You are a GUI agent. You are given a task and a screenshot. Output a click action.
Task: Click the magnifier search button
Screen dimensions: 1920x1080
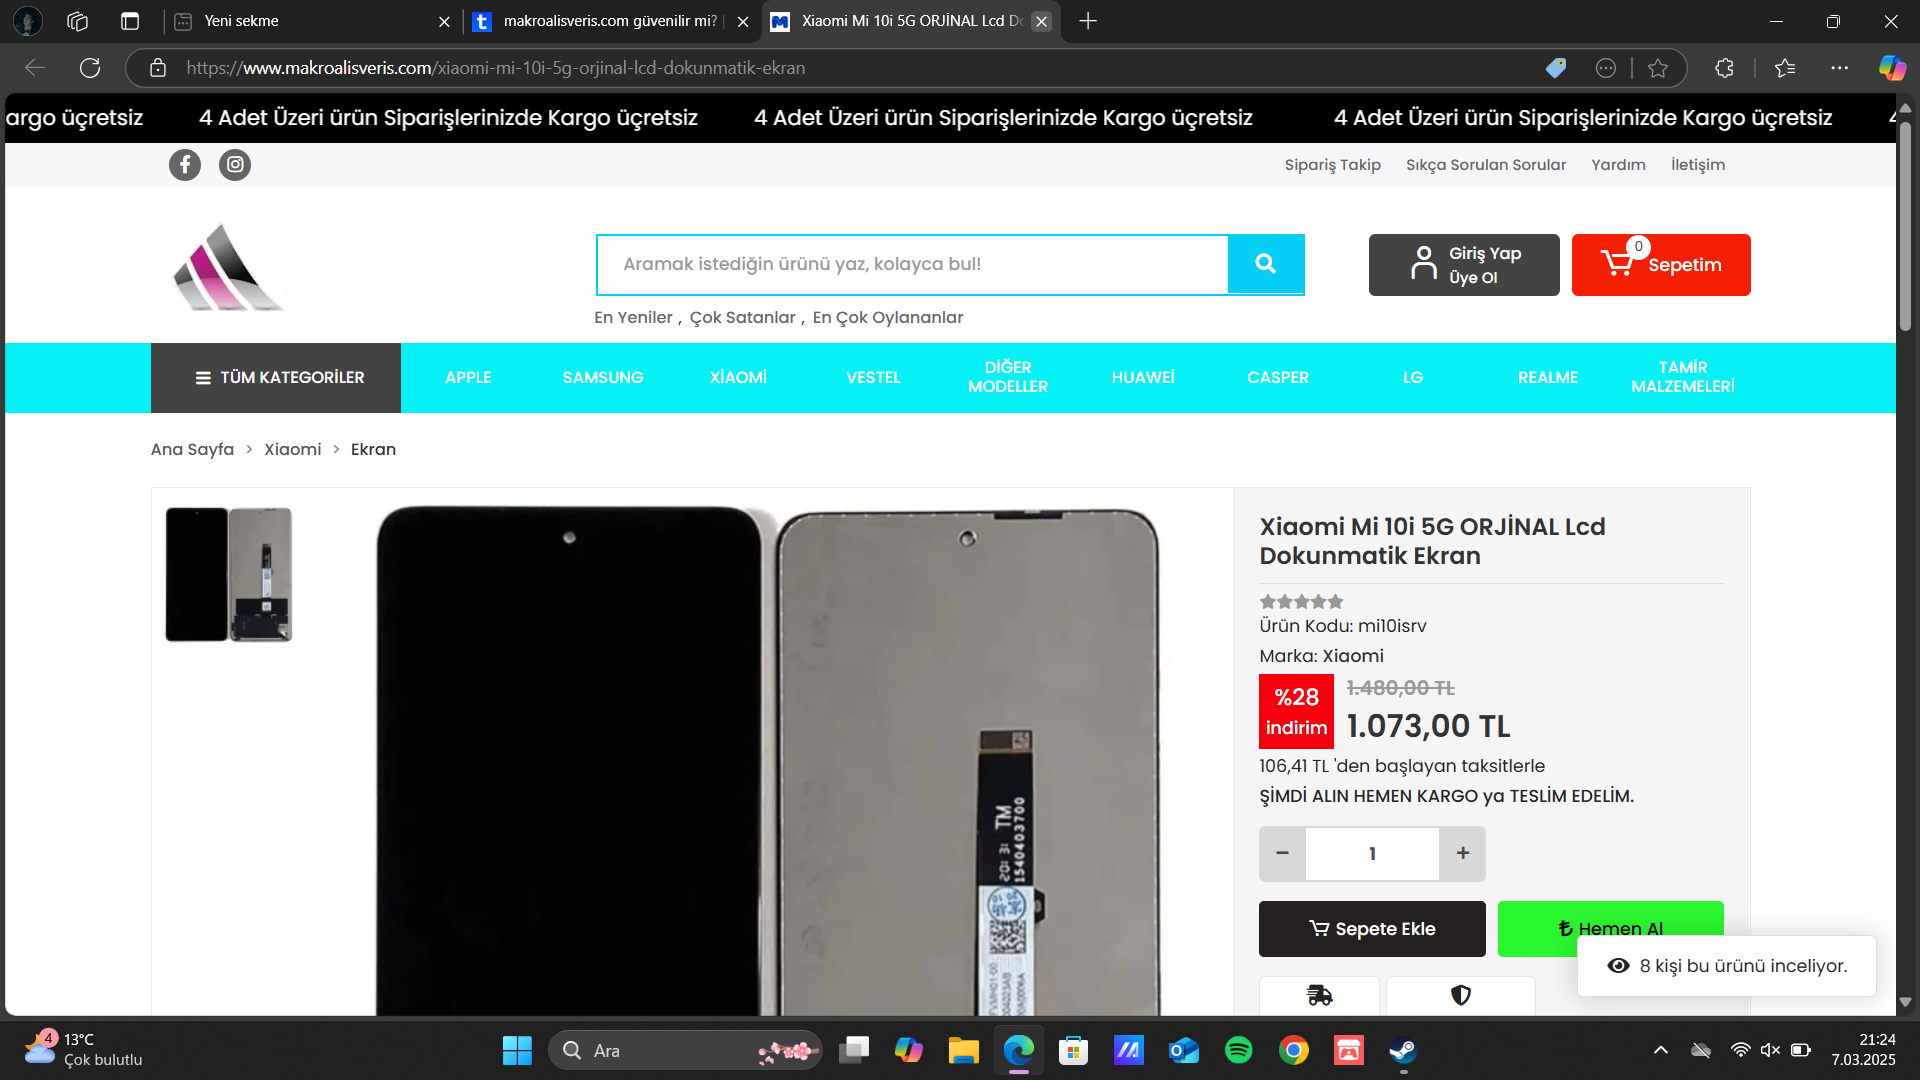(1266, 264)
